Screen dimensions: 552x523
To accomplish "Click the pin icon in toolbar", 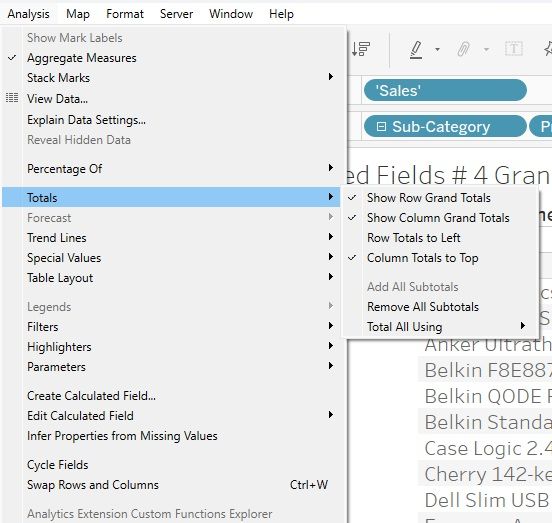I will [548, 49].
